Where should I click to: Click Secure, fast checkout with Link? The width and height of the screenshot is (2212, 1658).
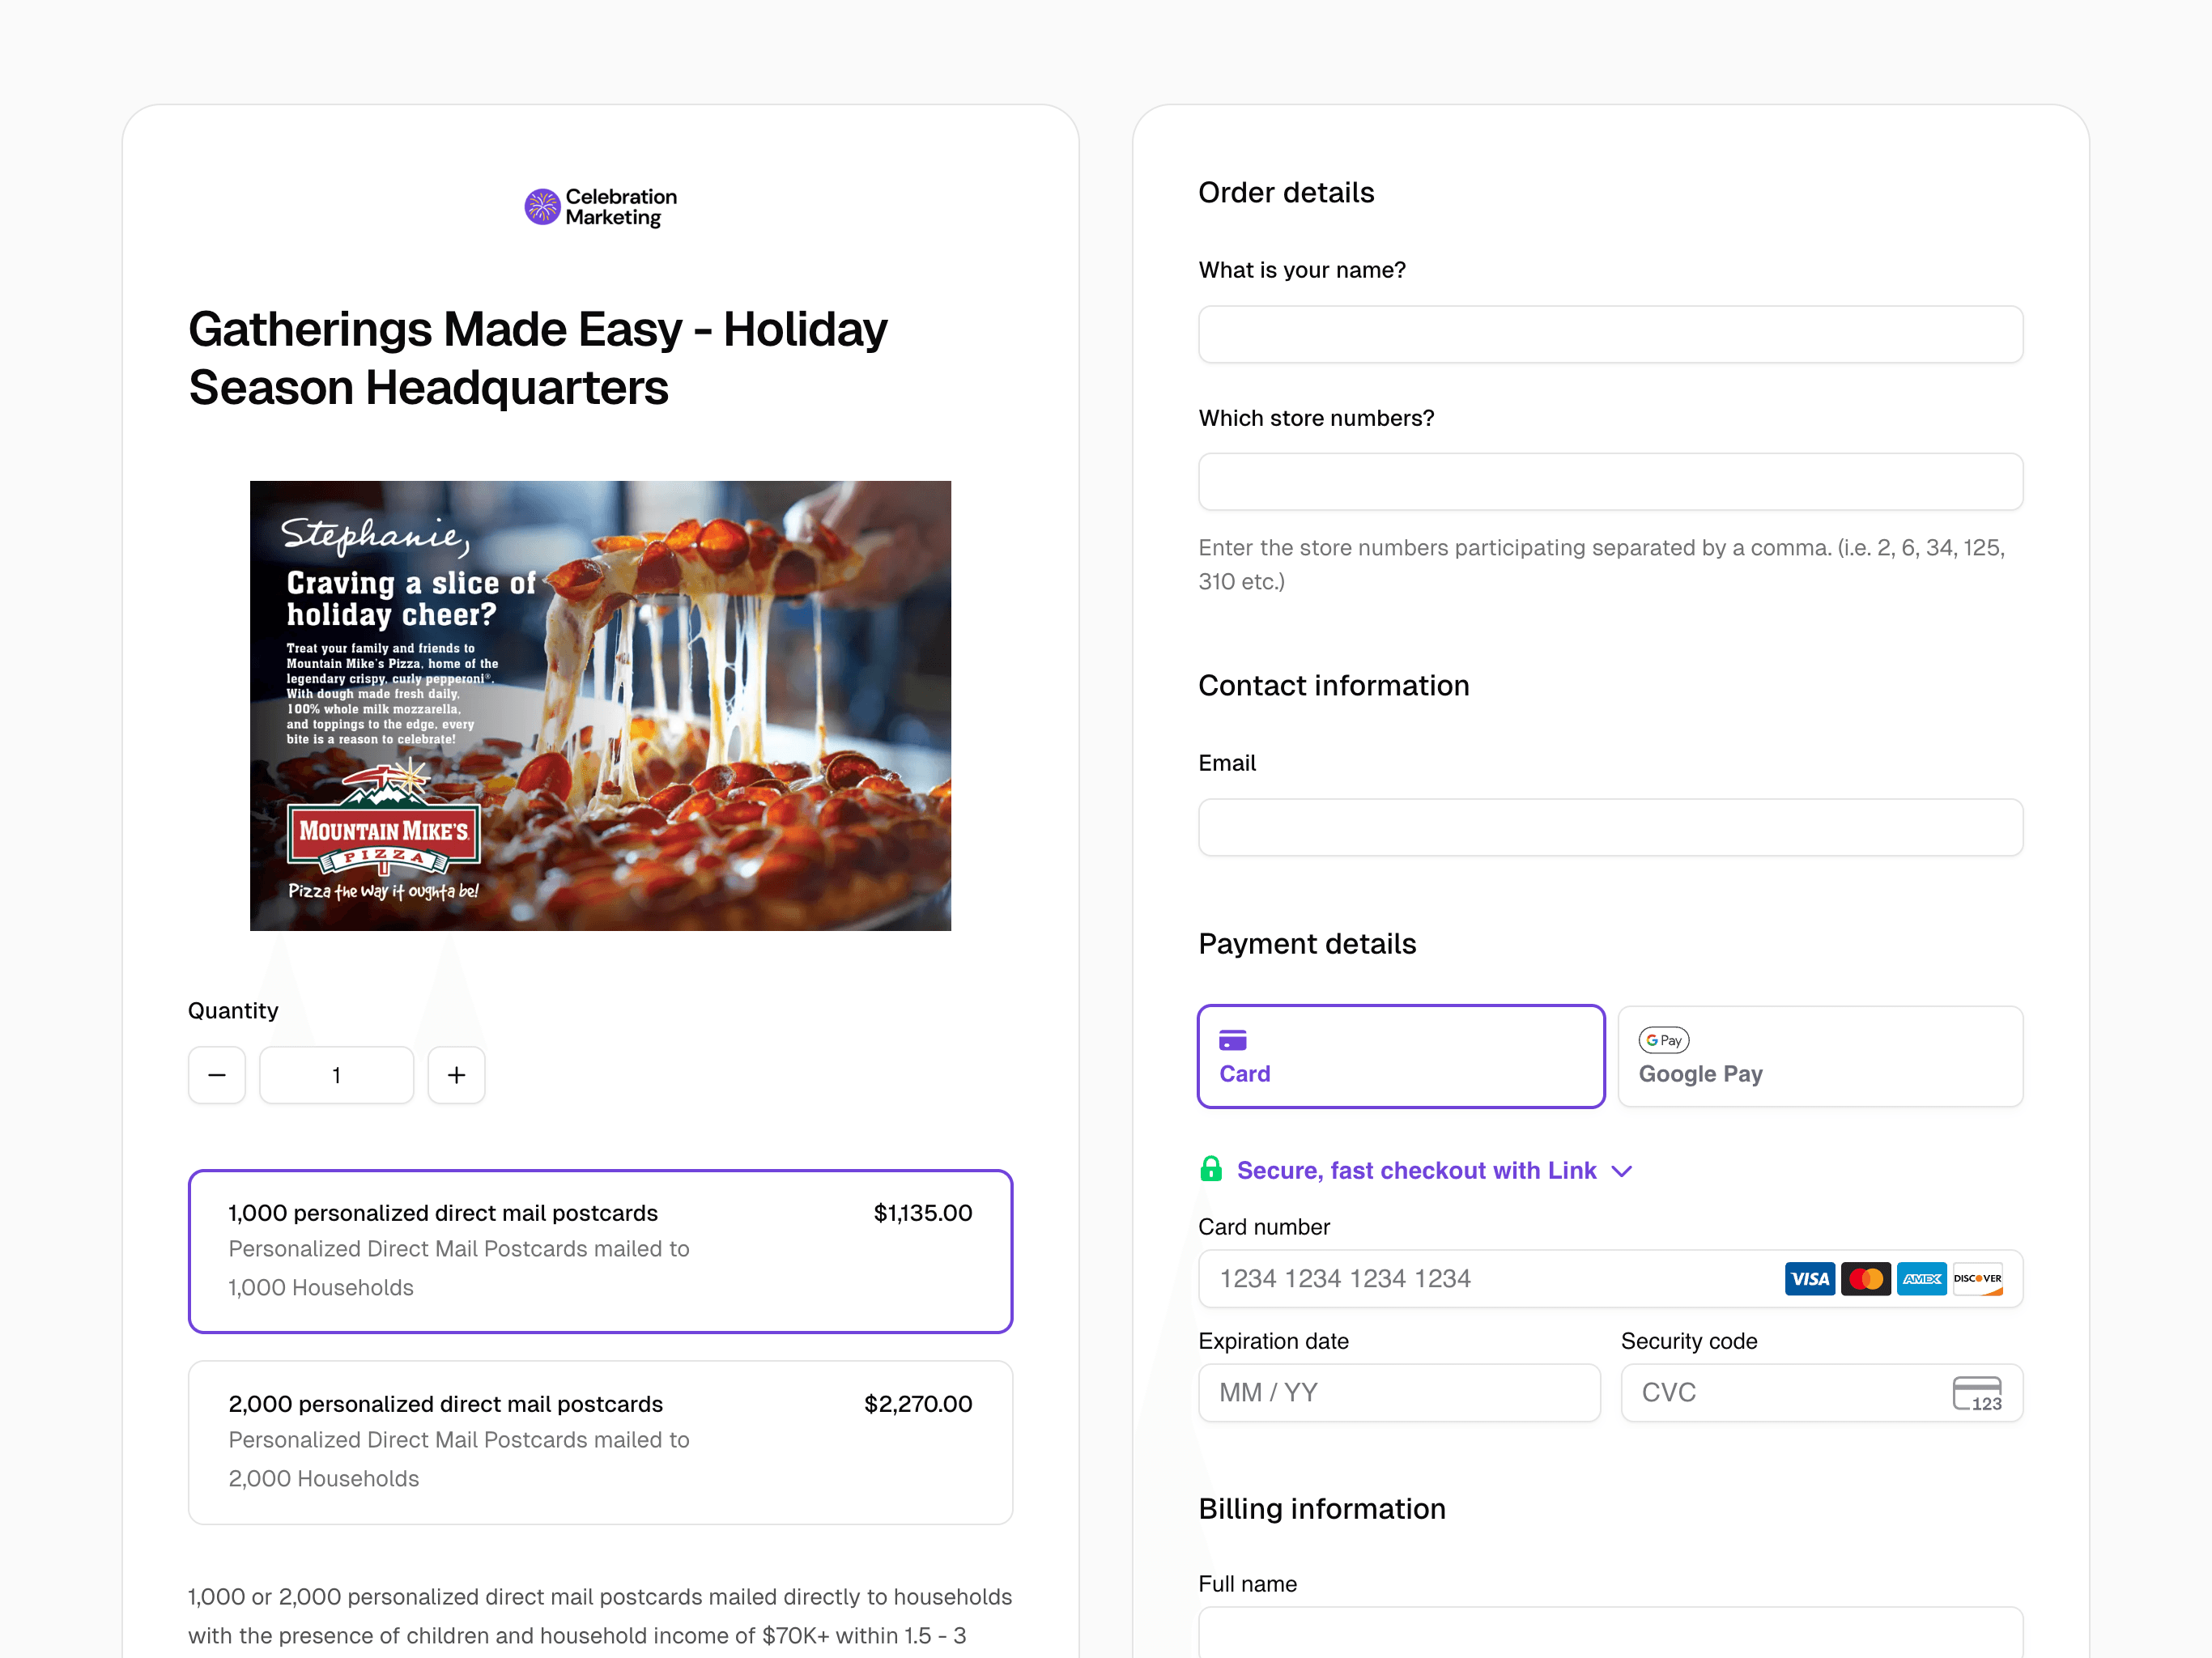point(1416,1171)
